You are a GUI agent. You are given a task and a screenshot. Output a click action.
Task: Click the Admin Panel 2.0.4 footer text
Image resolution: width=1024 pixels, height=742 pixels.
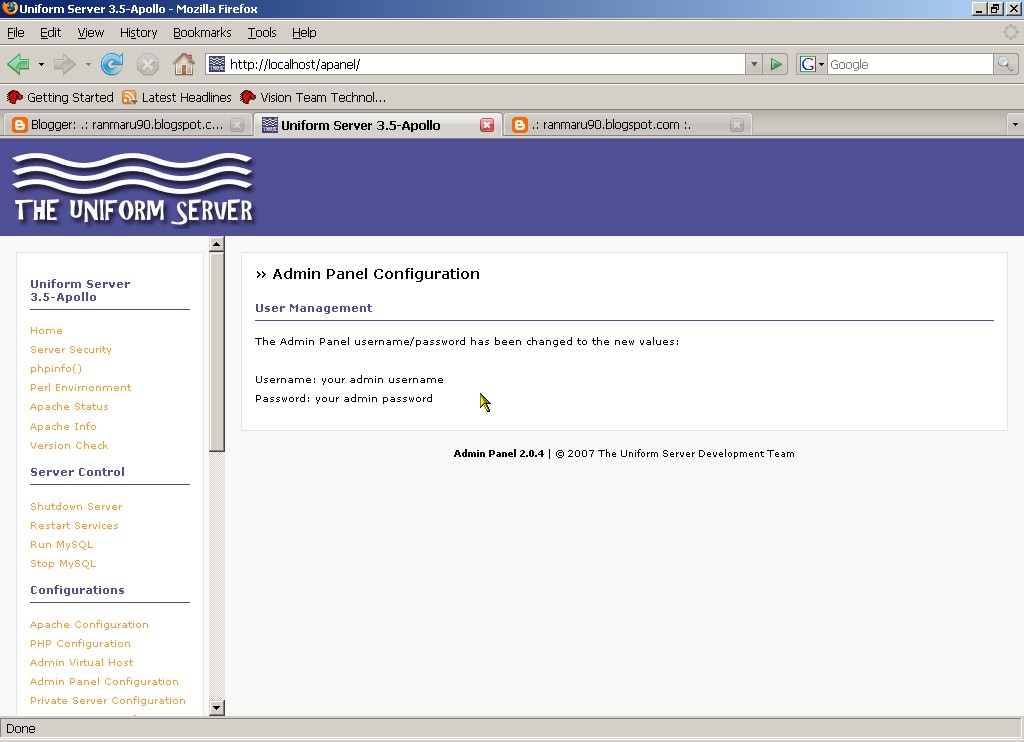tap(499, 453)
